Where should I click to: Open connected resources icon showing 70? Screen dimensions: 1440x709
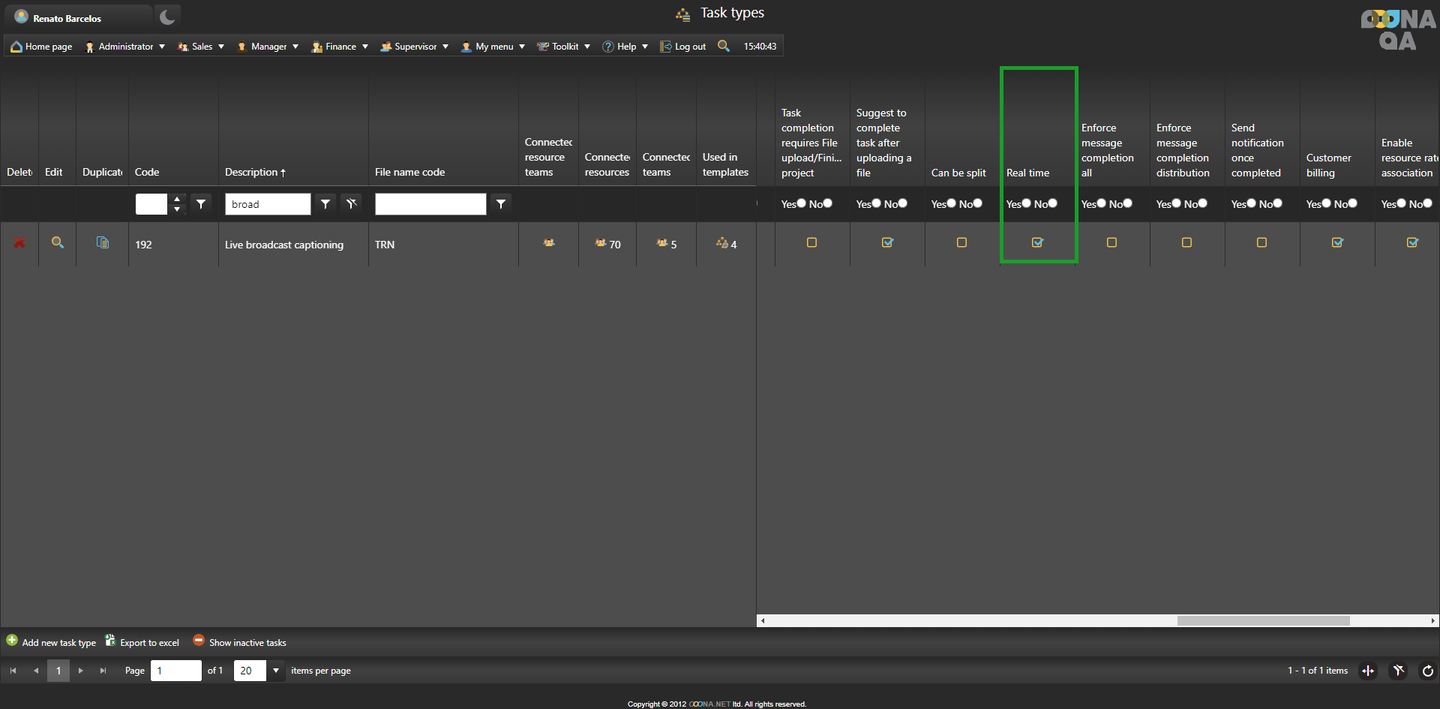click(x=601, y=244)
